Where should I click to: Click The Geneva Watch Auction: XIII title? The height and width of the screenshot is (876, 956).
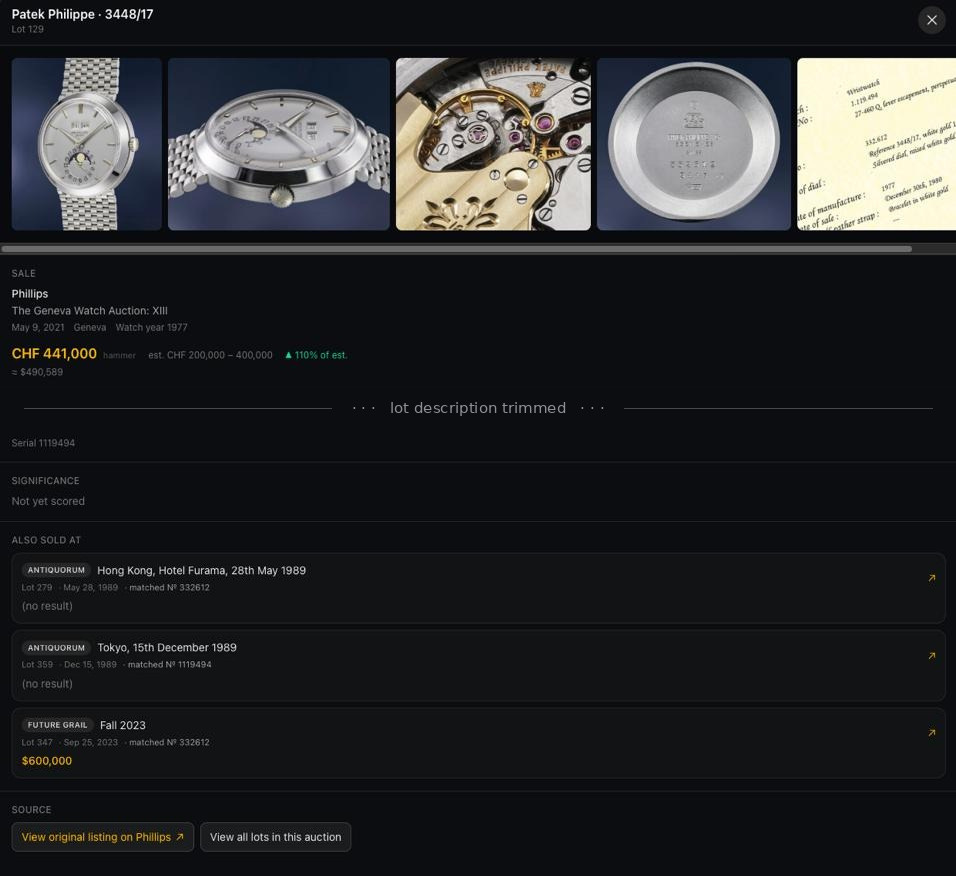pos(90,310)
